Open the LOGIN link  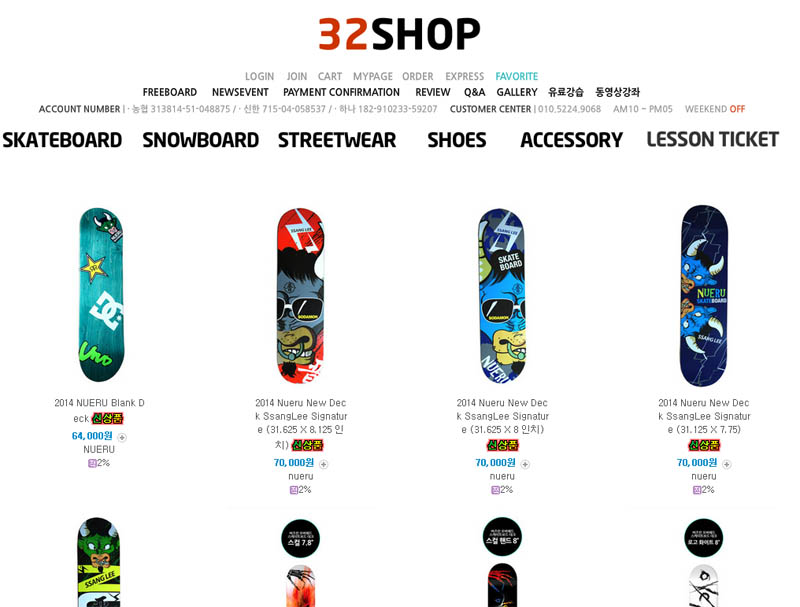pos(259,77)
